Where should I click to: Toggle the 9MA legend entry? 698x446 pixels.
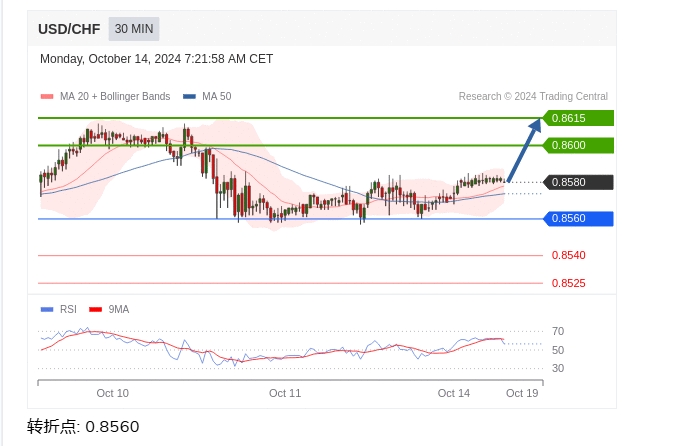(109, 309)
